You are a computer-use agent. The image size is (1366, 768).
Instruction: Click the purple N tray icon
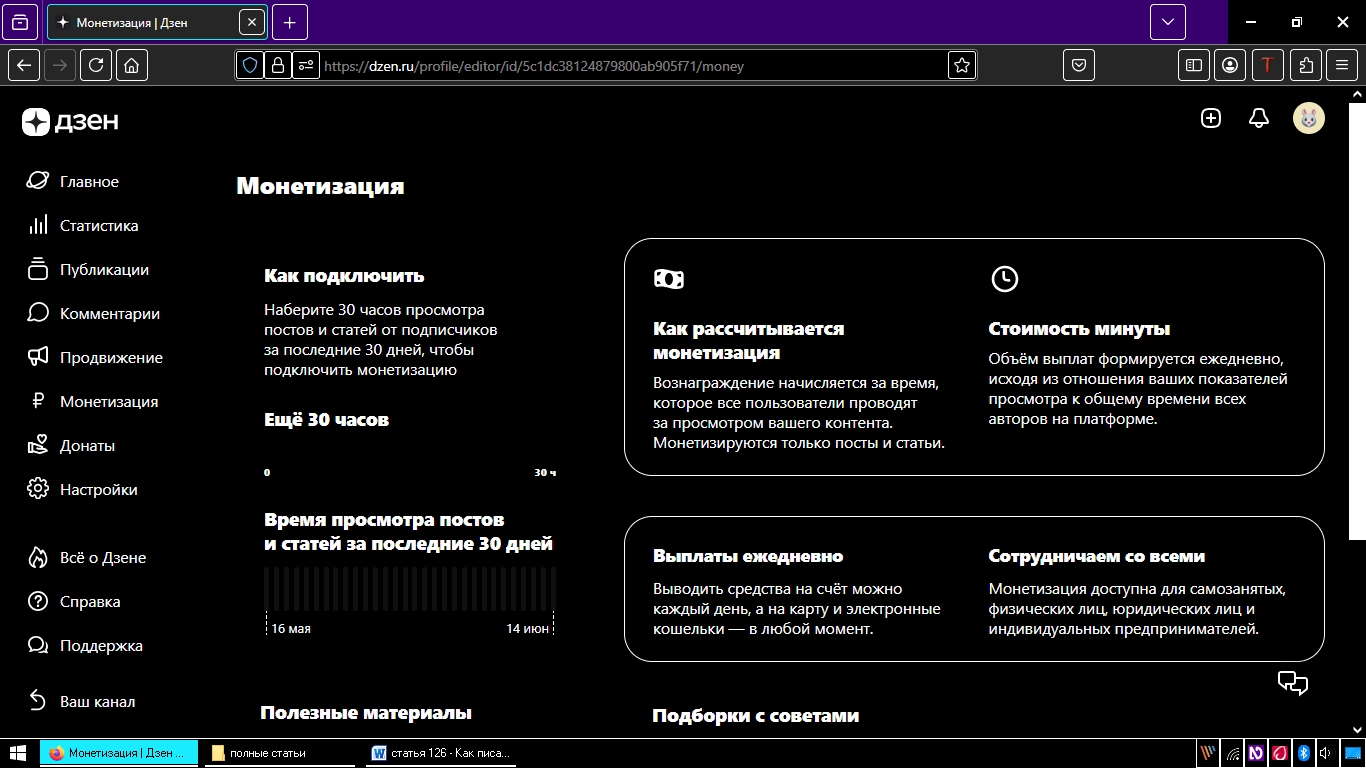[1256, 753]
